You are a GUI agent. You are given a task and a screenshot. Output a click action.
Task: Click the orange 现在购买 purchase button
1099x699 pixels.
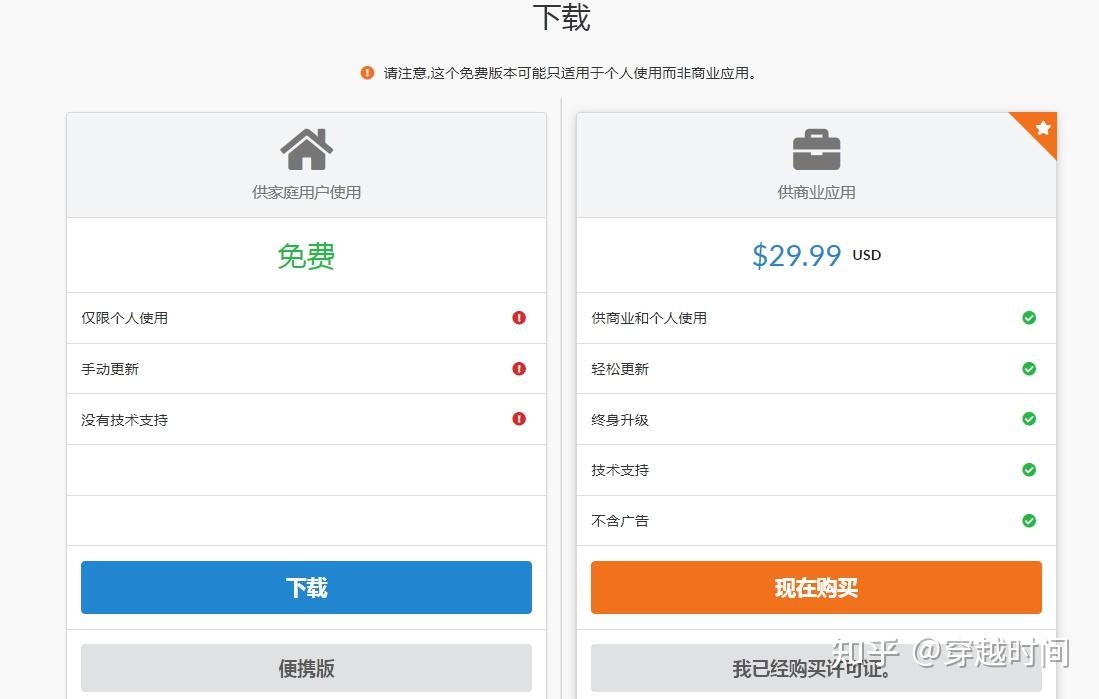[x=816, y=587]
